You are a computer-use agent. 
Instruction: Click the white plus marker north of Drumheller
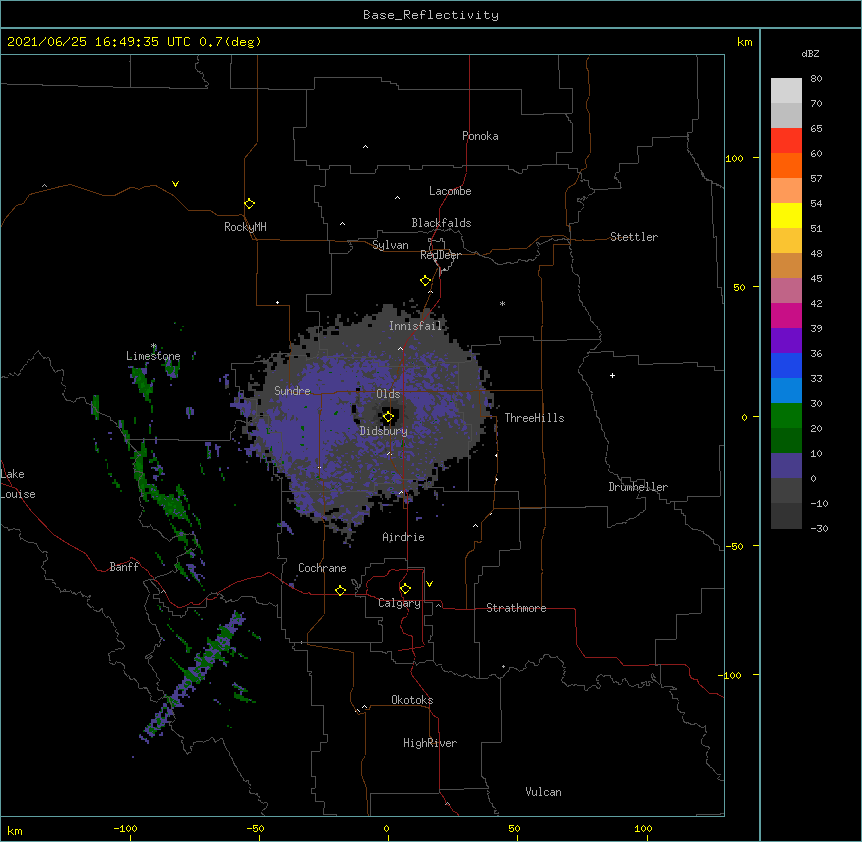point(612,375)
